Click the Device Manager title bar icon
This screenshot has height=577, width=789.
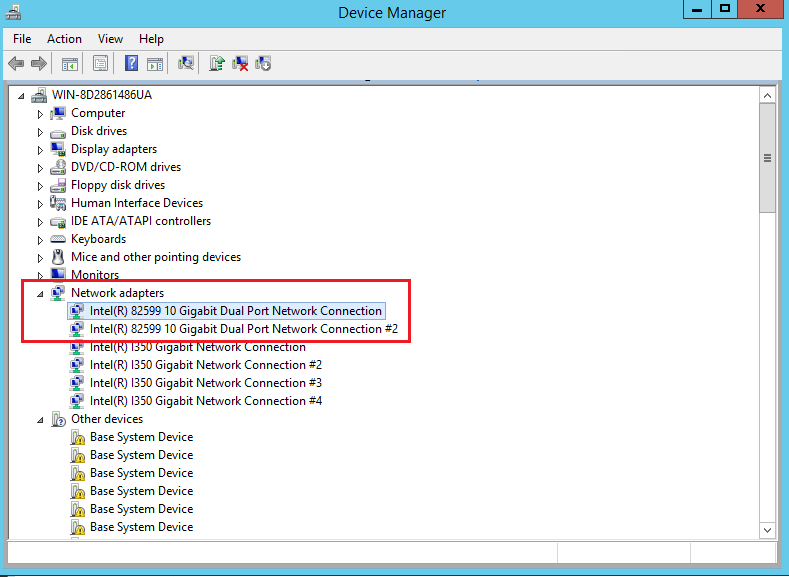[13, 12]
